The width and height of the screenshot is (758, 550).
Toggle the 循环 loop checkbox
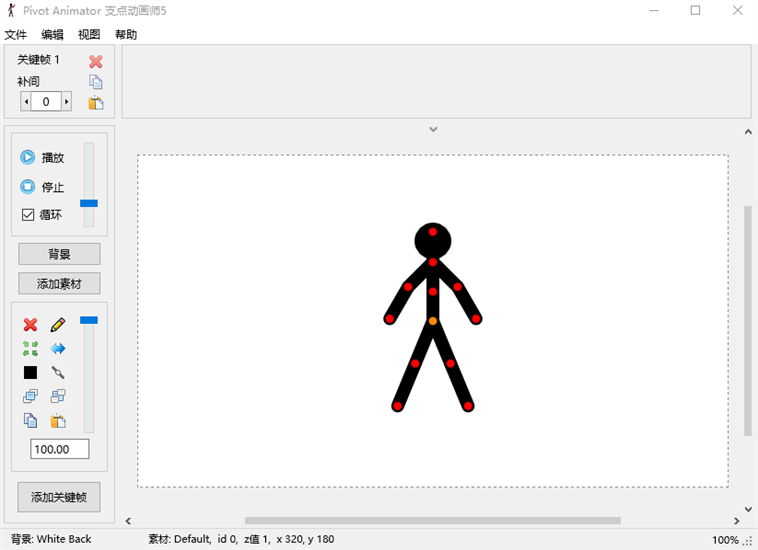(28, 215)
